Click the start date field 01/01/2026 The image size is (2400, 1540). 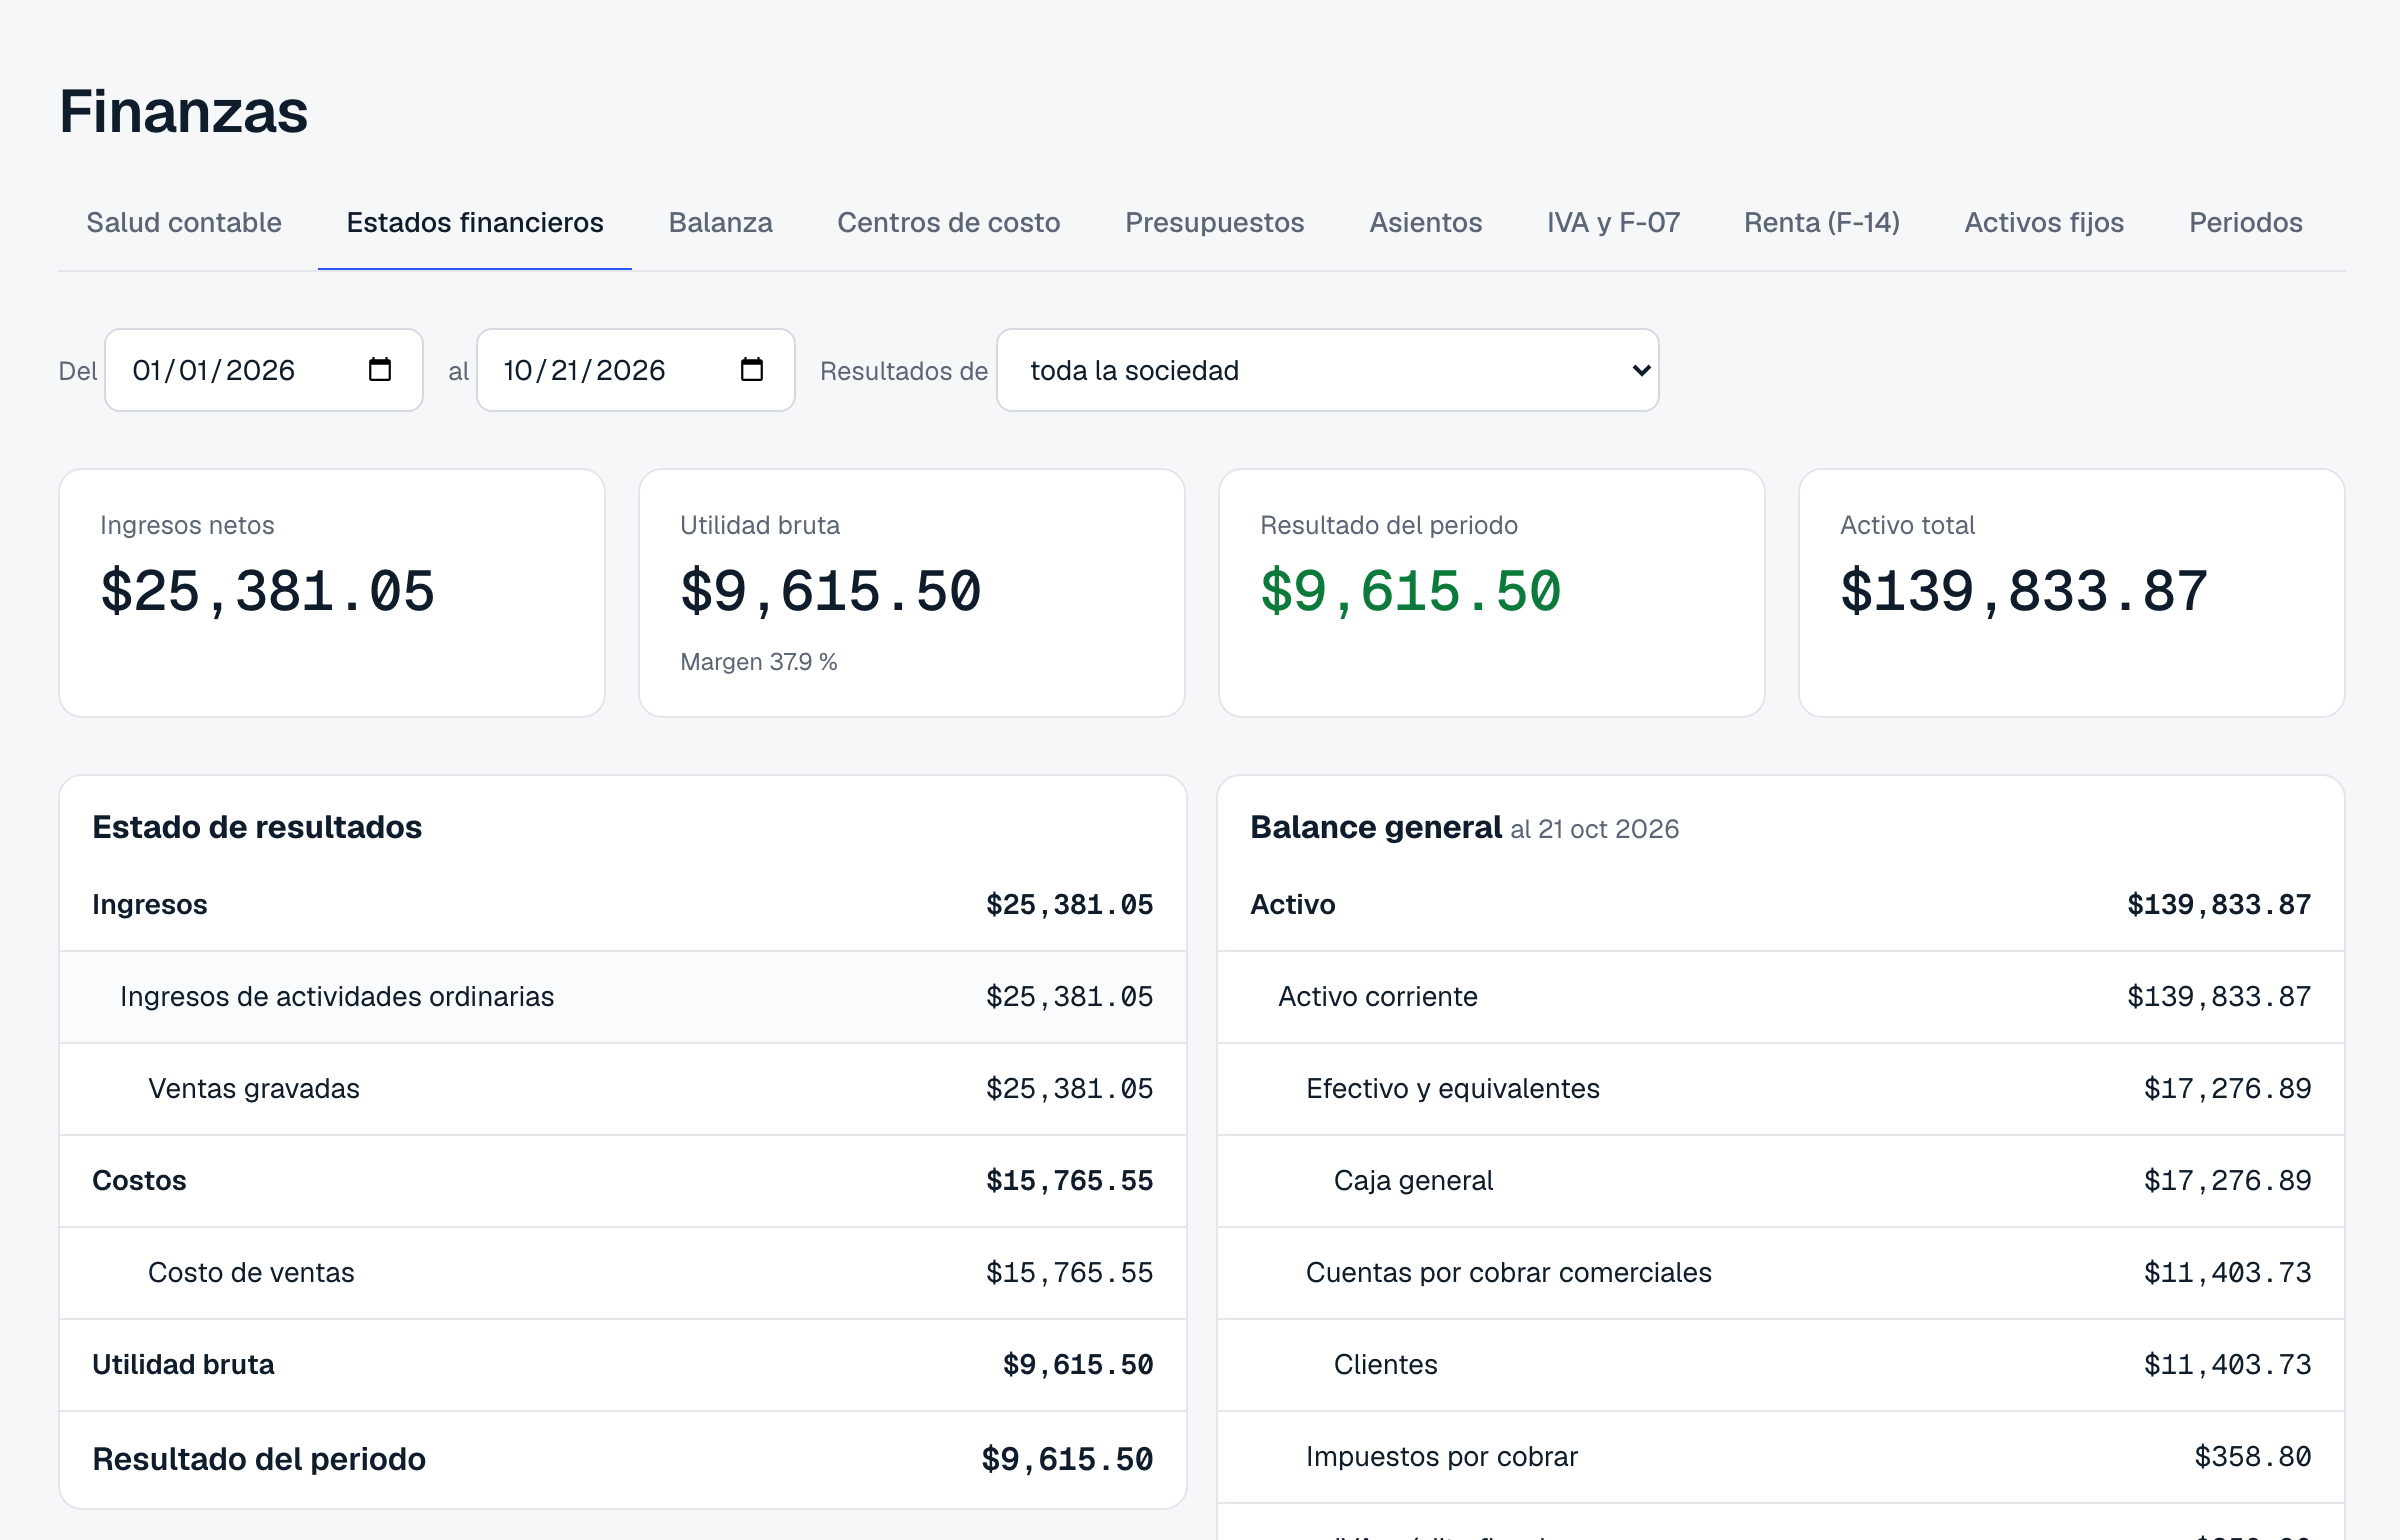pyautogui.click(x=264, y=370)
